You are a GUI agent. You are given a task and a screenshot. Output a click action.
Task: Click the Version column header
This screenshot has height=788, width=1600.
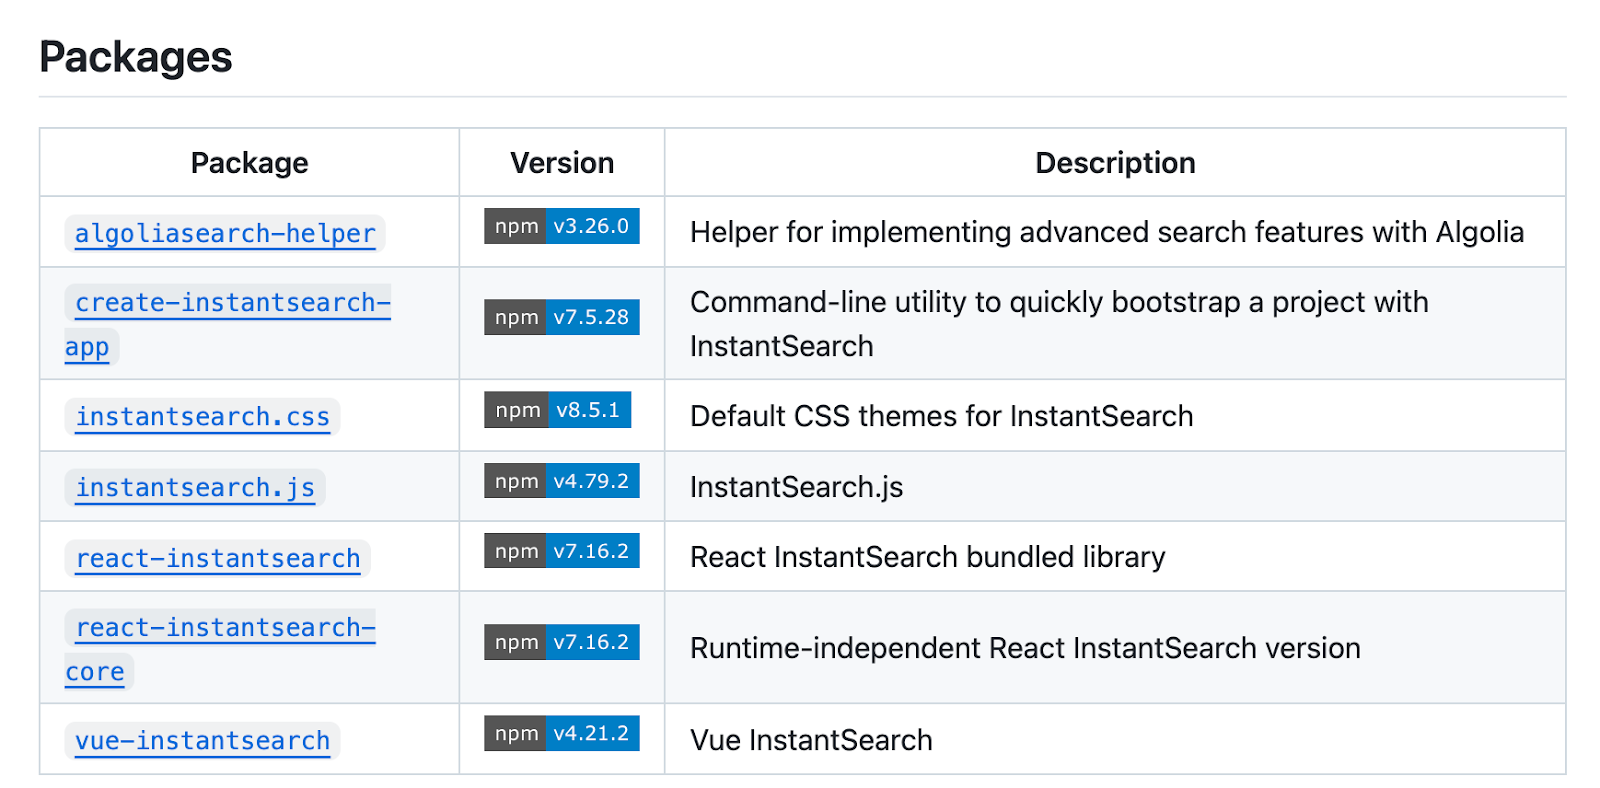pos(562,163)
